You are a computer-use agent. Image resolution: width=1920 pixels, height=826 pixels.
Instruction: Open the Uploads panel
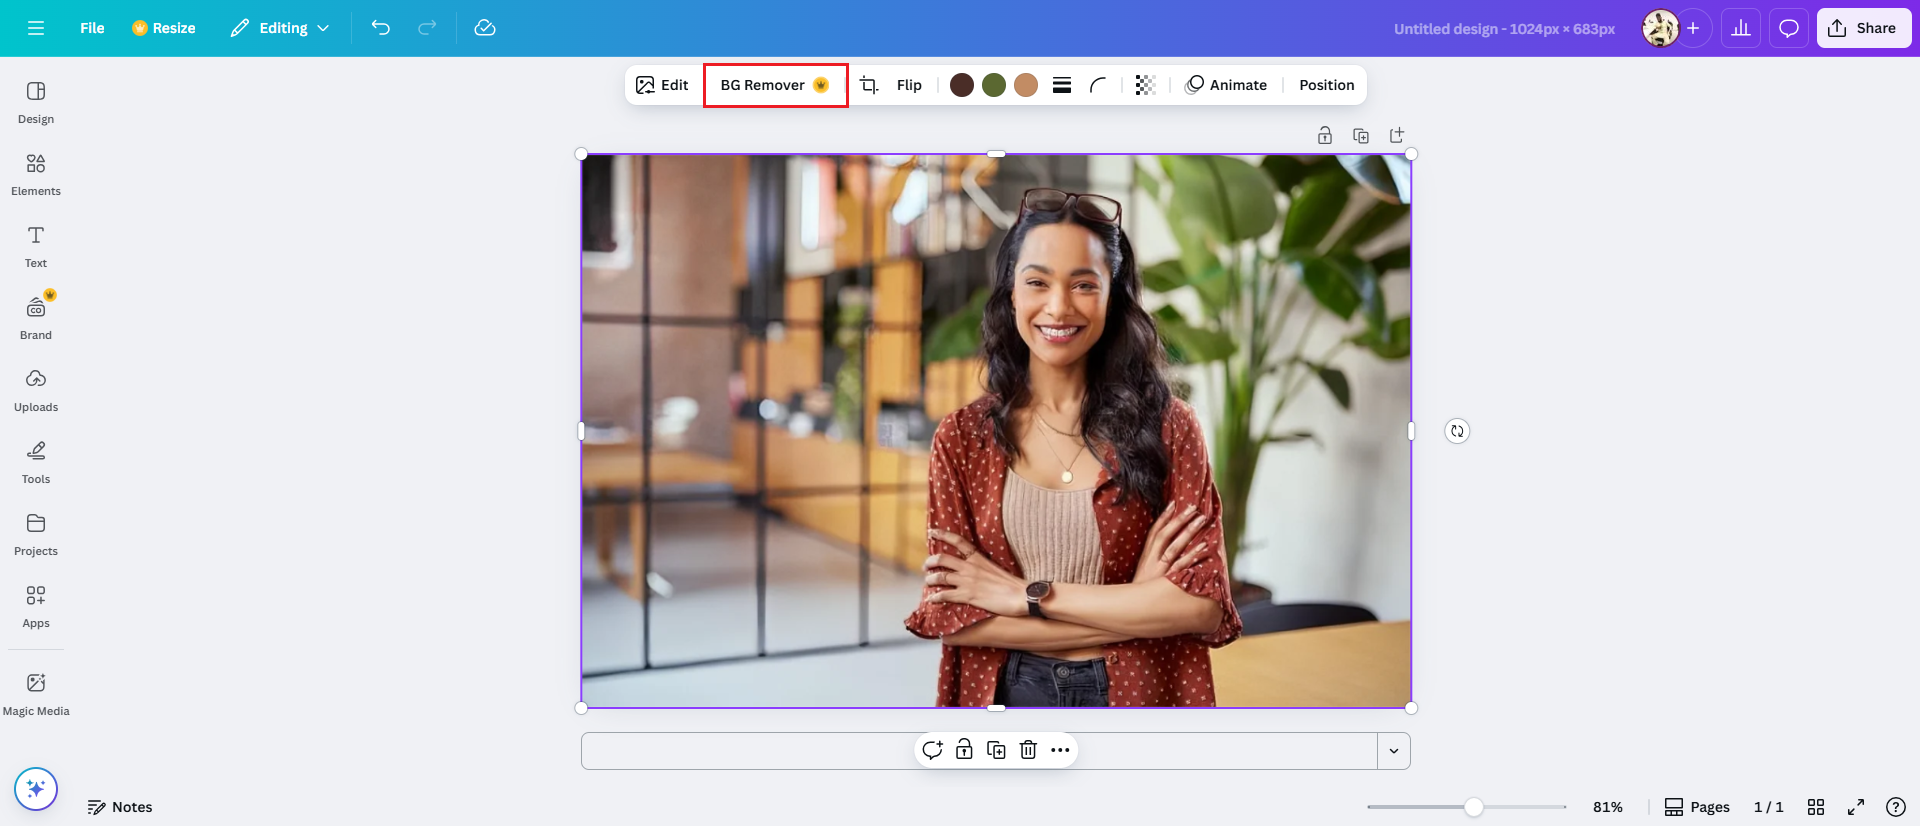point(36,391)
